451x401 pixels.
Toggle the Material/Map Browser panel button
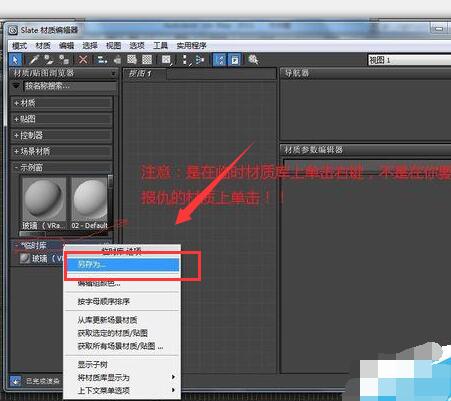coord(220,60)
